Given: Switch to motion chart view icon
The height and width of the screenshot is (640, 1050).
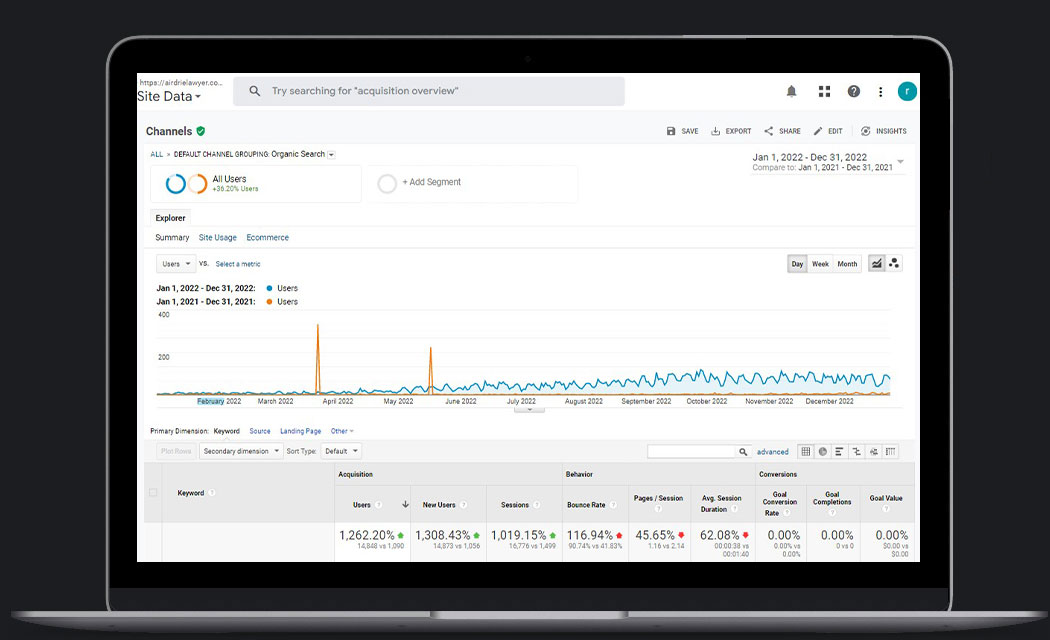Looking at the screenshot, I should [894, 264].
